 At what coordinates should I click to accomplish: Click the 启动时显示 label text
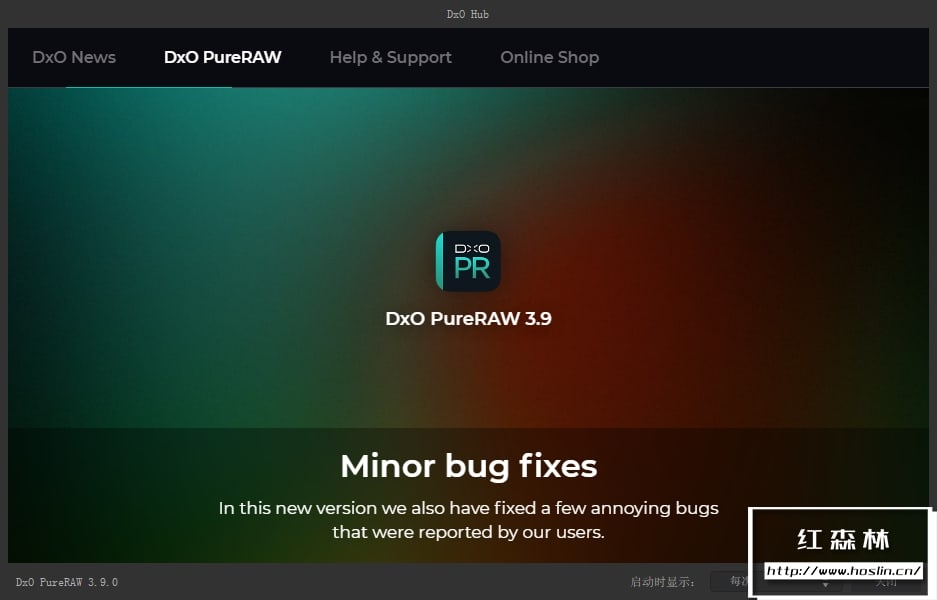coord(662,582)
